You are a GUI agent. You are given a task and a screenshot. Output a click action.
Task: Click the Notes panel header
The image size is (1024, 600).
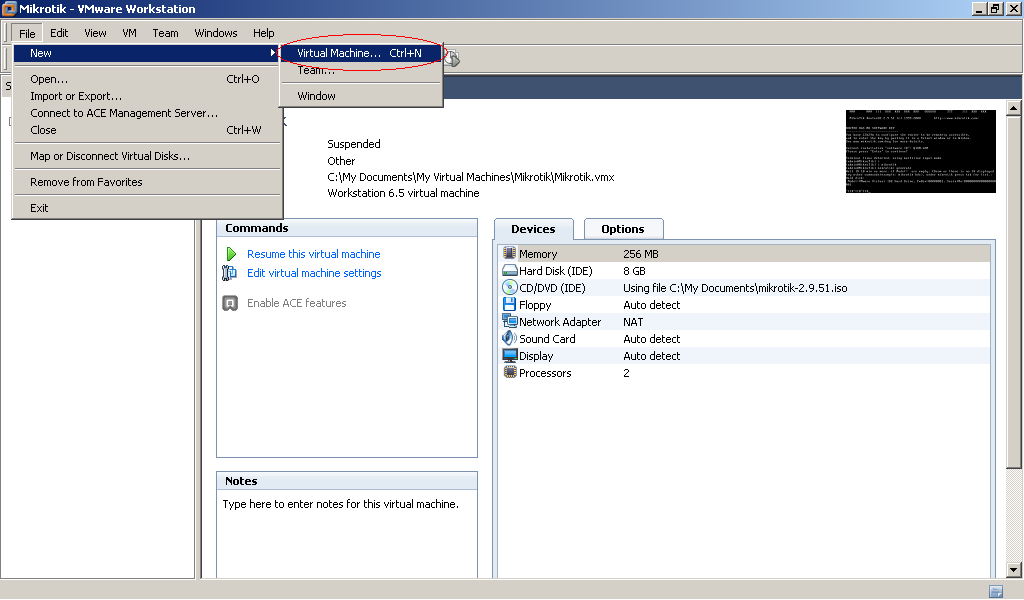click(347, 481)
